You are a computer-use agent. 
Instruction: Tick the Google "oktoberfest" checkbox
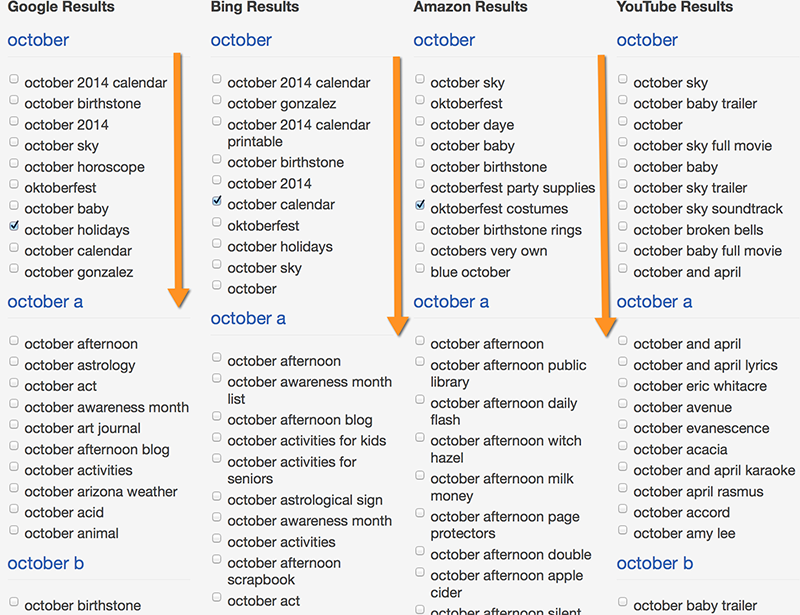coord(14,185)
